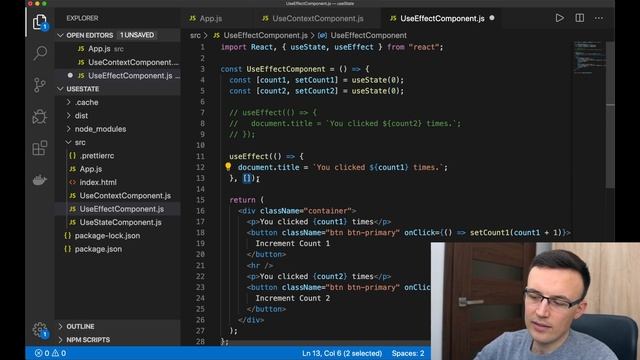Screen dimensions: 640x360
Task: Click the Spaces: 2 indentation status item
Action: (408, 353)
